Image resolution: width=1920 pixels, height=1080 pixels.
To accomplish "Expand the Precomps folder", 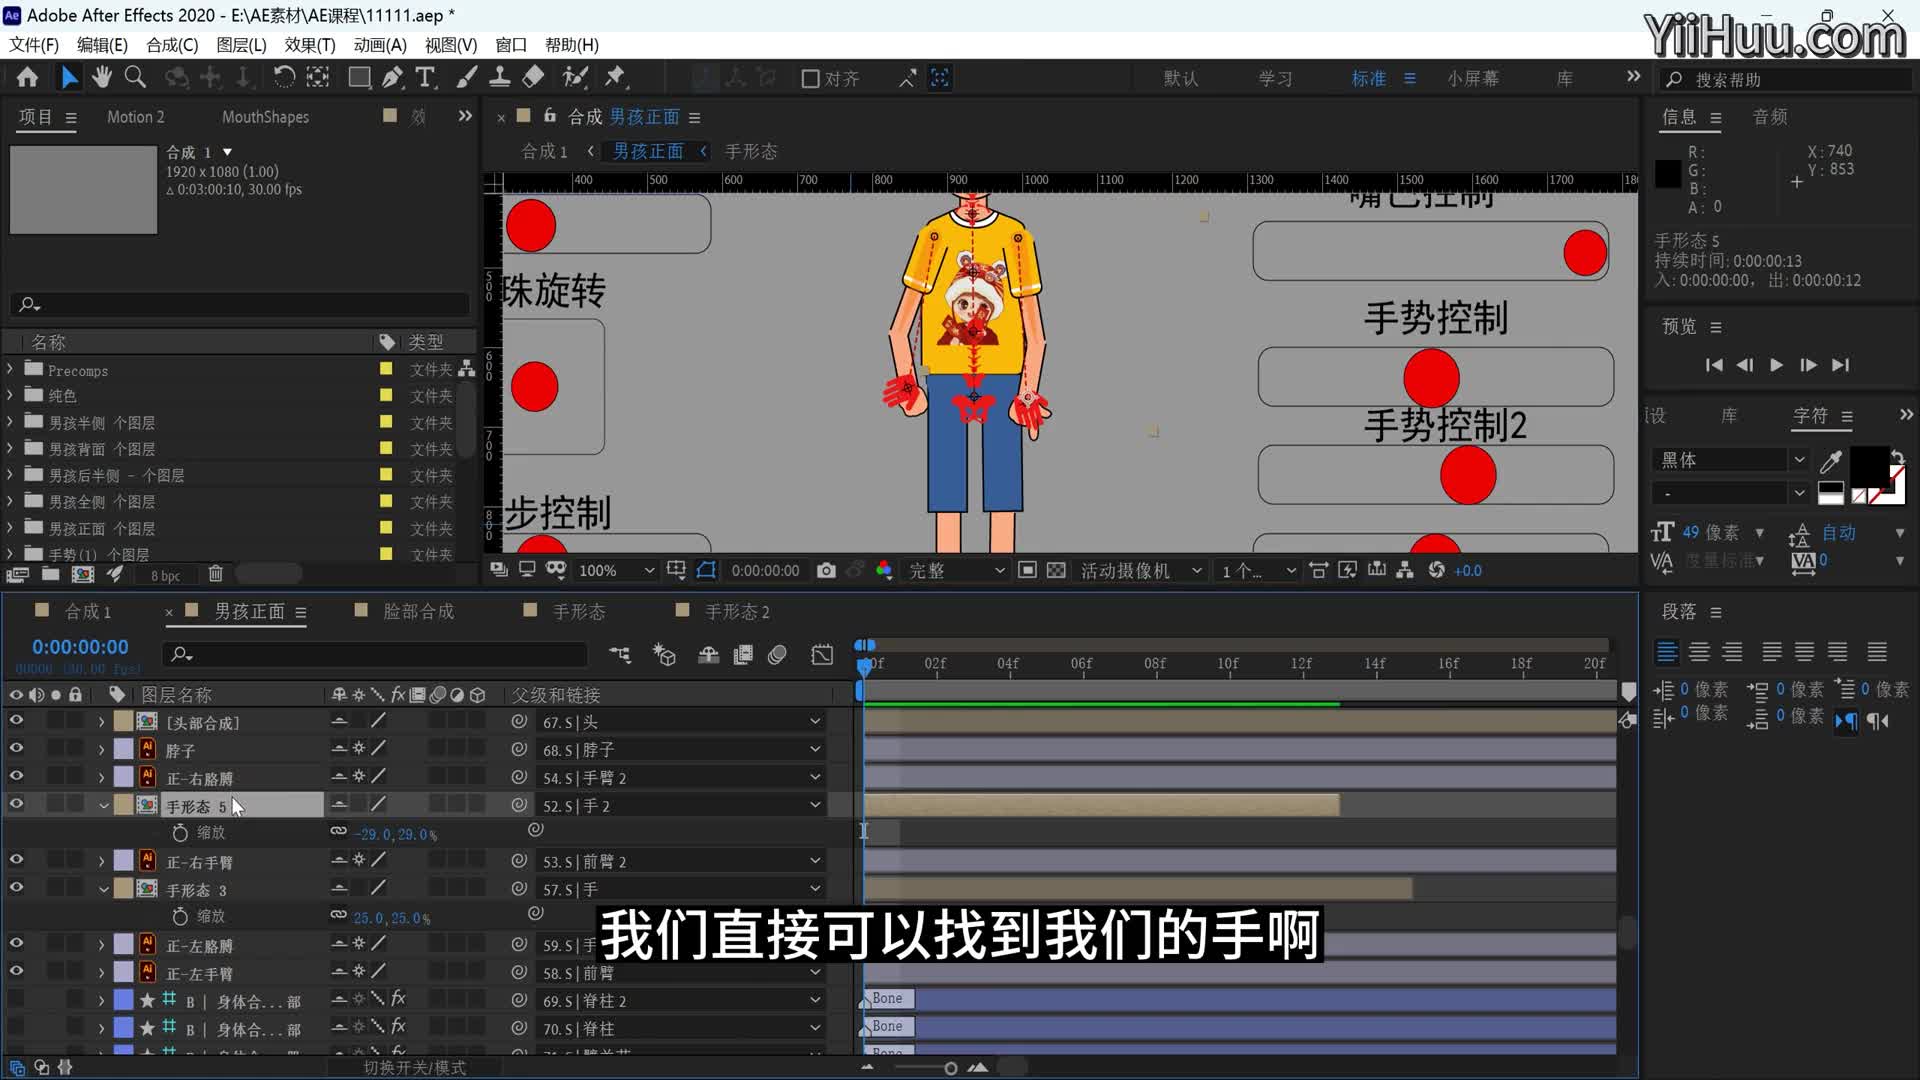I will [10, 369].
